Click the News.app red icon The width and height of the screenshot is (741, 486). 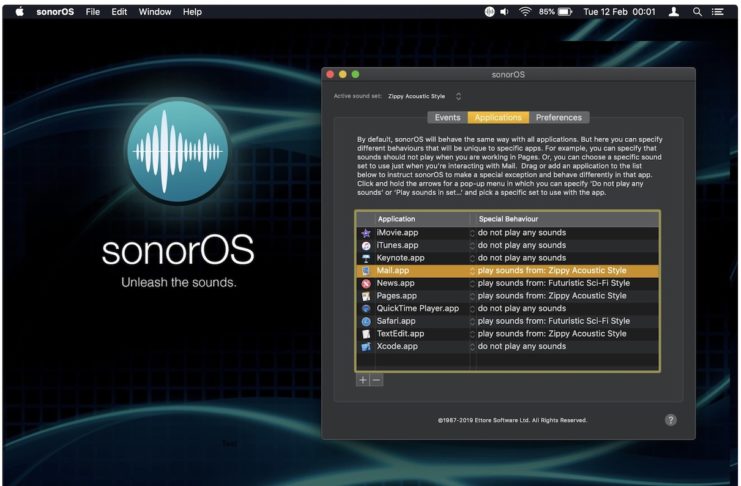coord(366,284)
